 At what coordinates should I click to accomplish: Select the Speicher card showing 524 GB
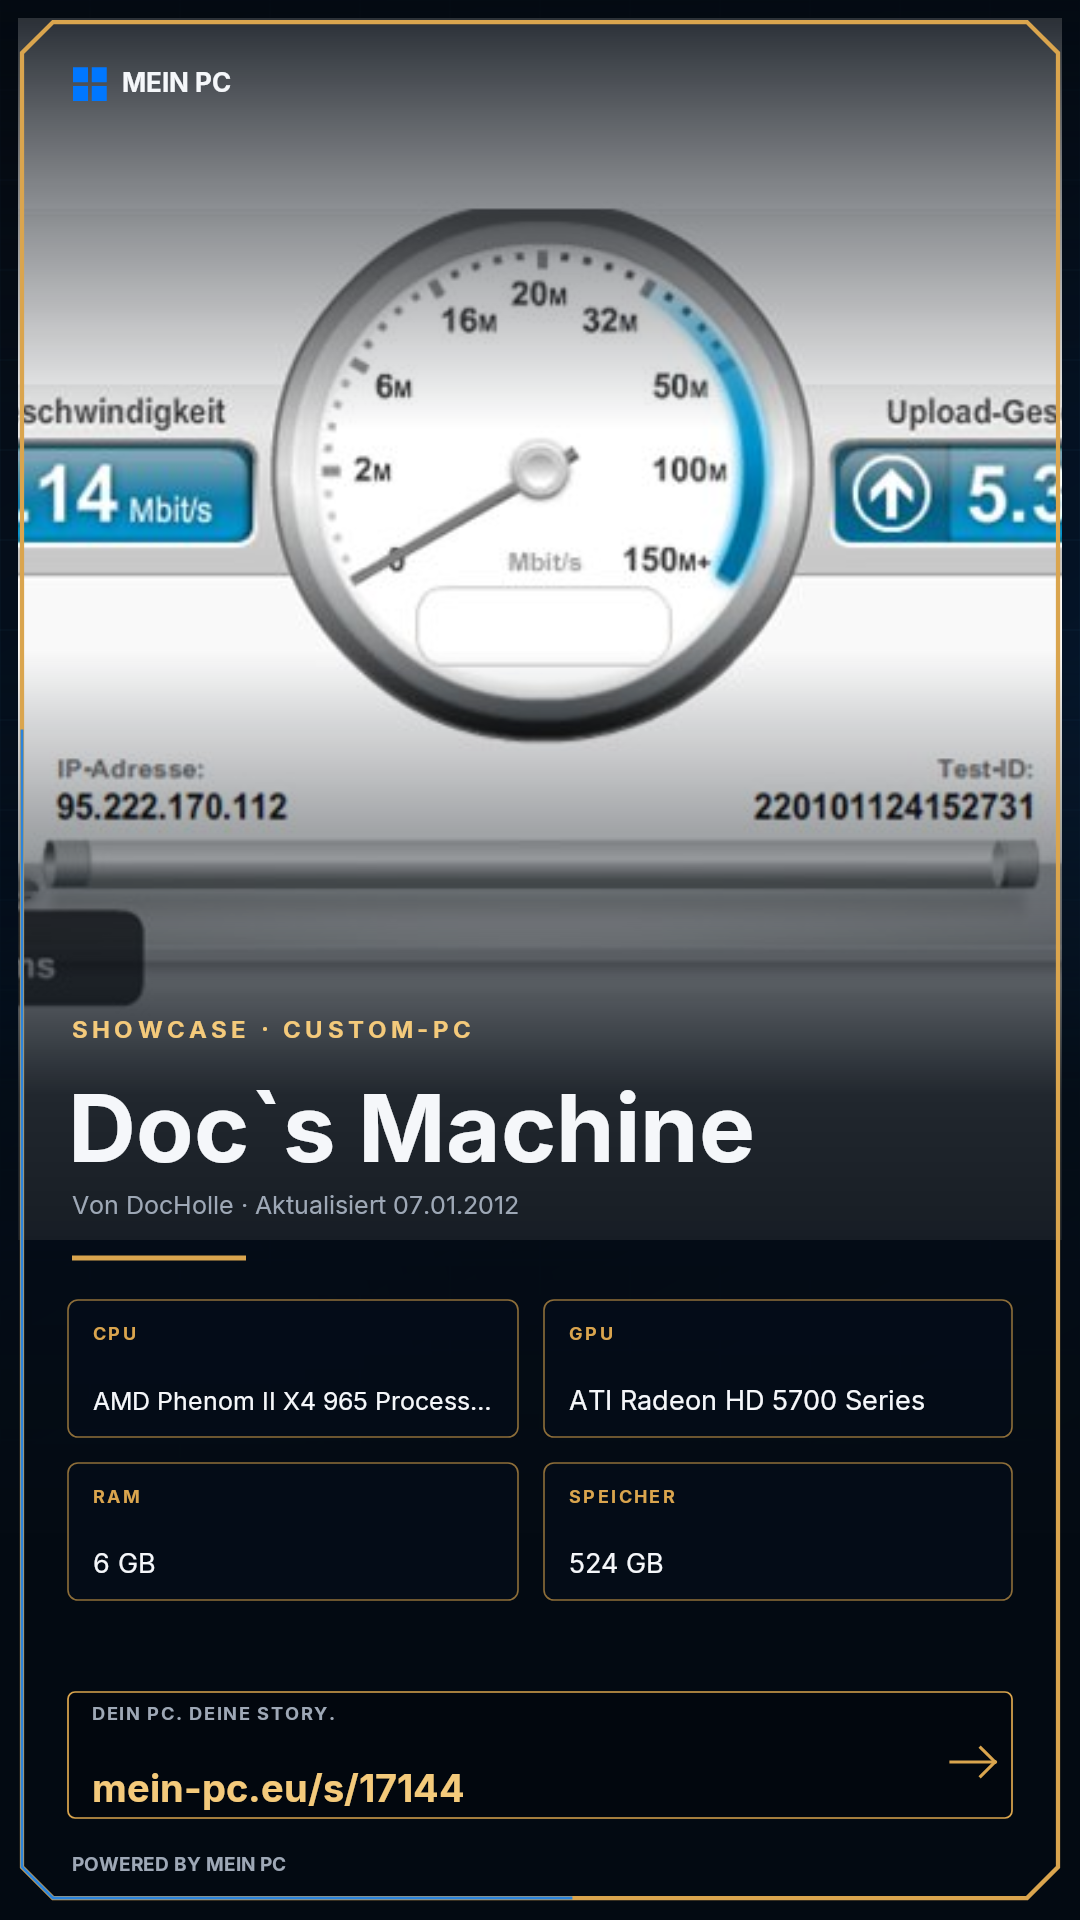(778, 1531)
